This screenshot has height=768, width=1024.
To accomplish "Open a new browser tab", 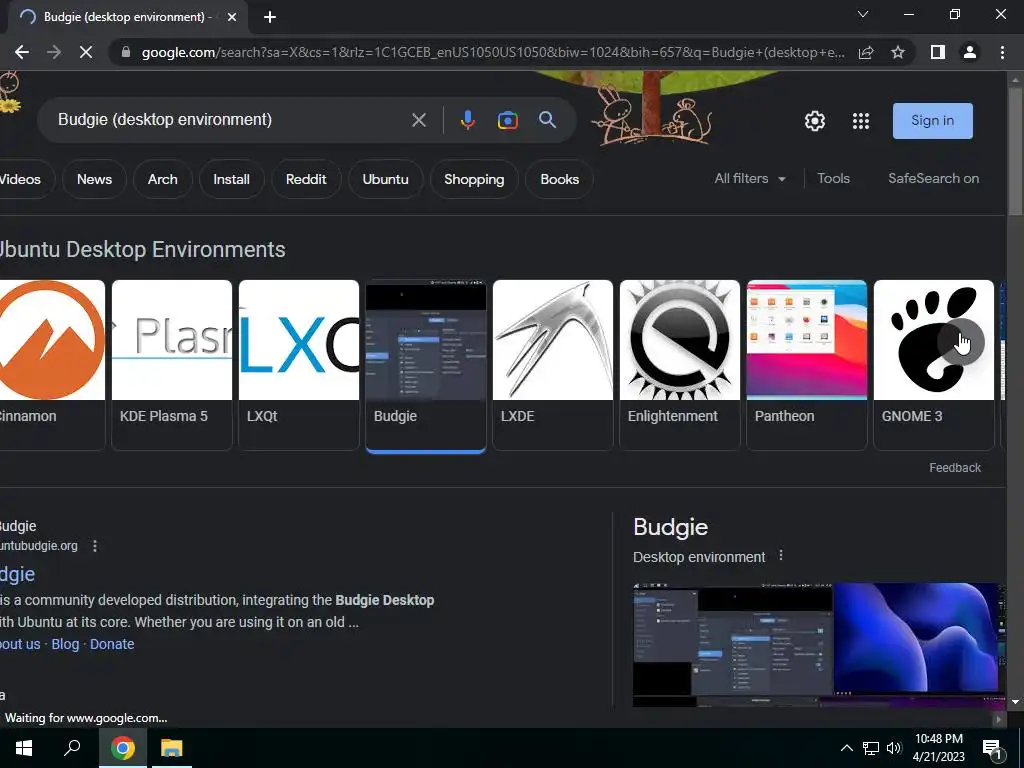I will tap(270, 17).
